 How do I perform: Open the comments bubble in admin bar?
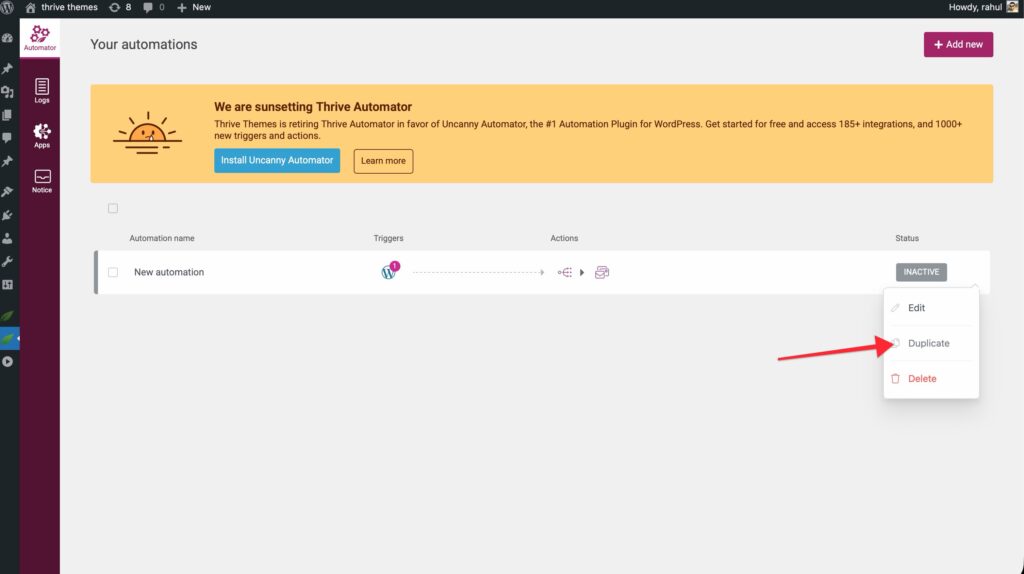tap(154, 7)
